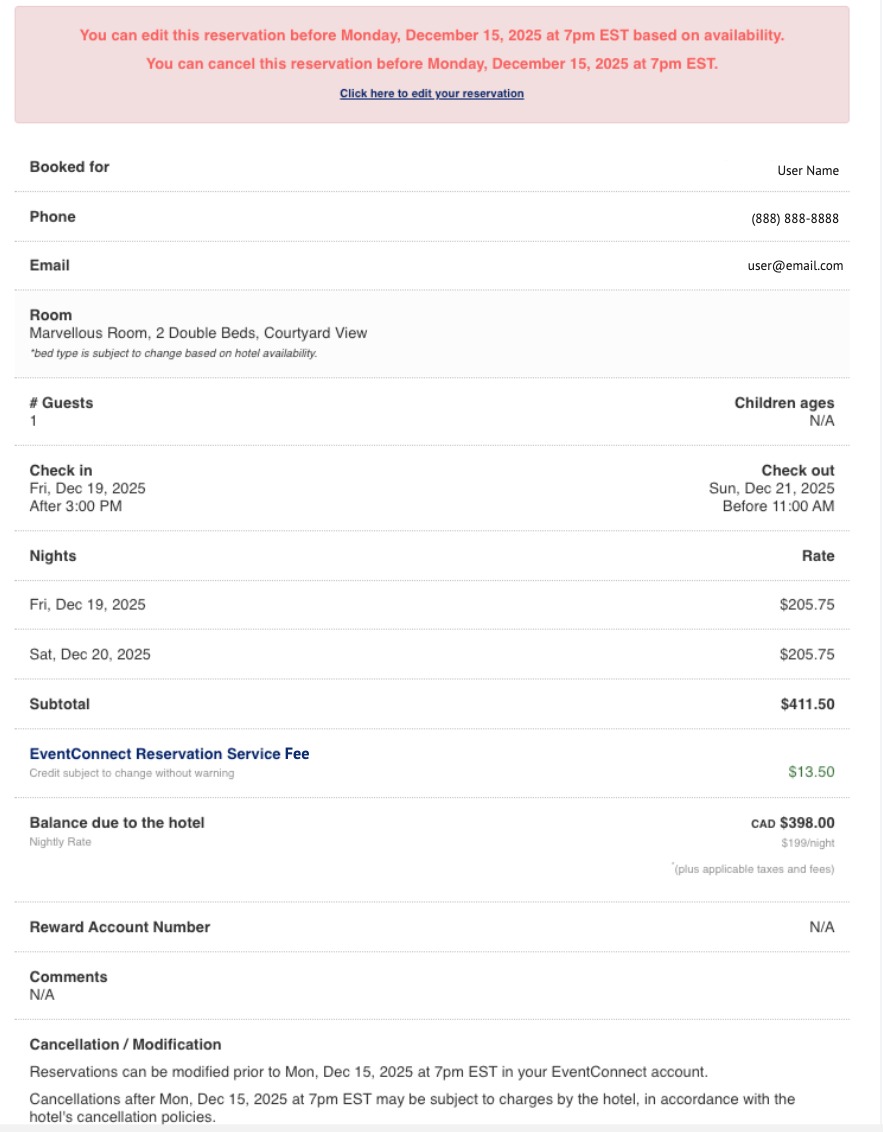
Task: Click the edit your reservation link
Action: point(431,93)
